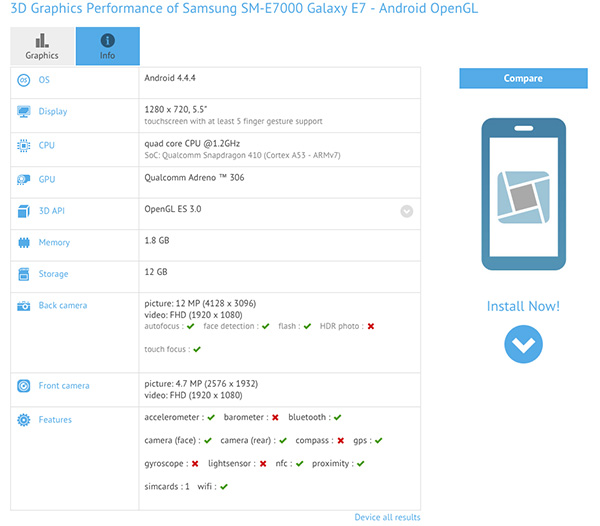Click the picture: 4.7 MP (2576 x 1932) text
The image size is (600, 526).
click(x=201, y=384)
